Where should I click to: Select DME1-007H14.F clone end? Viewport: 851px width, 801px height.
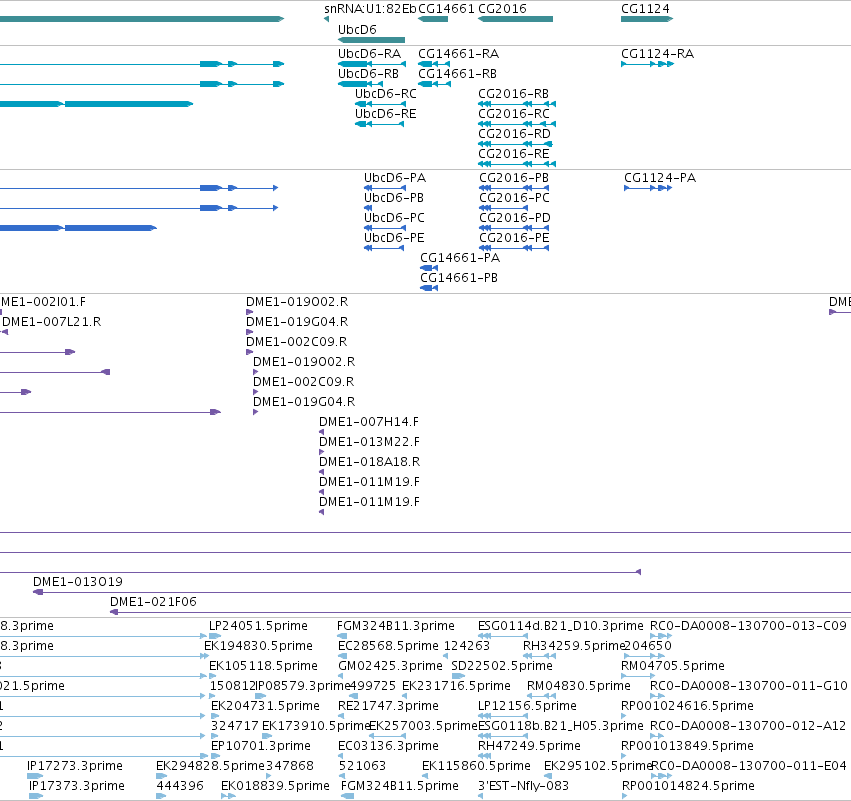pyautogui.click(x=321, y=433)
